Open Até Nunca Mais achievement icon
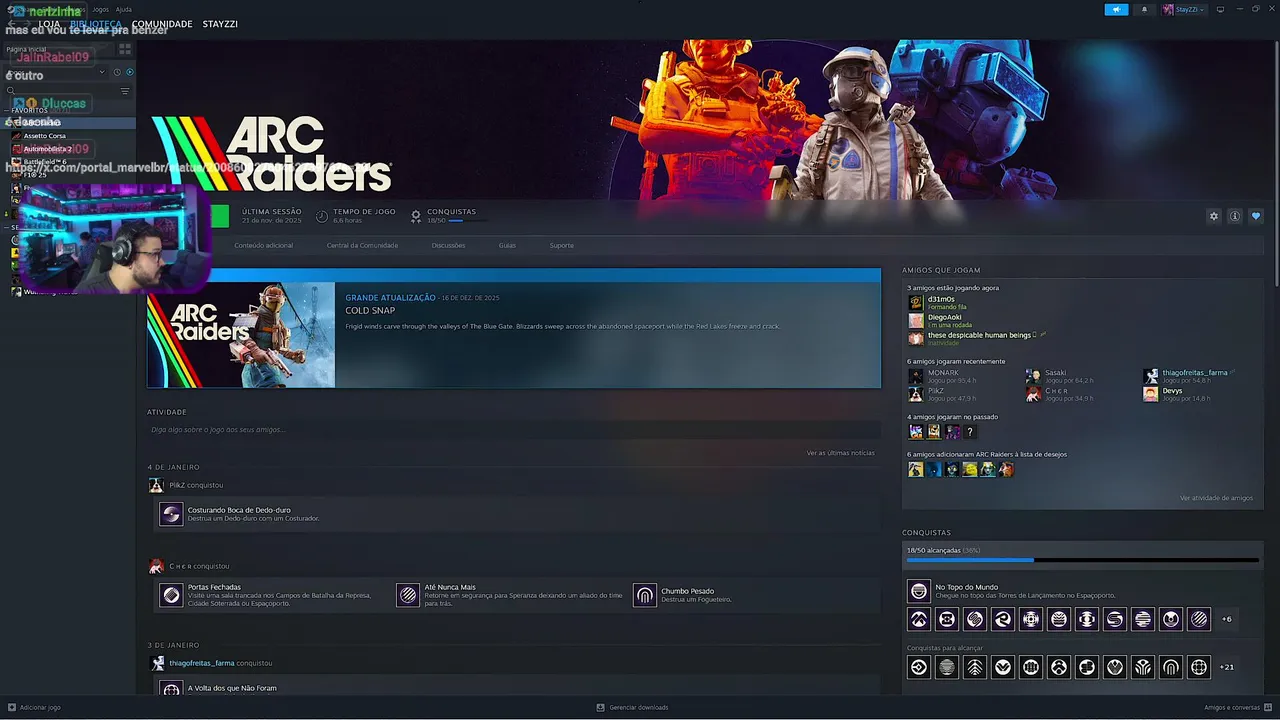 408,595
